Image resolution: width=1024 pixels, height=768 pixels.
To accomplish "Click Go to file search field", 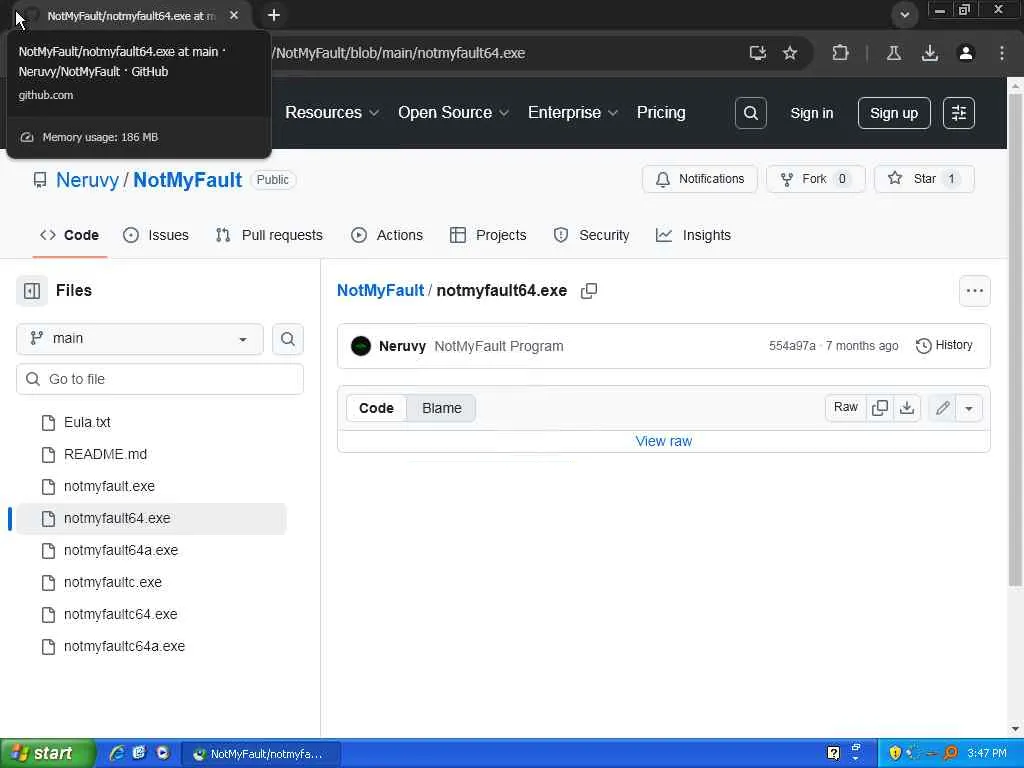I will point(160,379).
